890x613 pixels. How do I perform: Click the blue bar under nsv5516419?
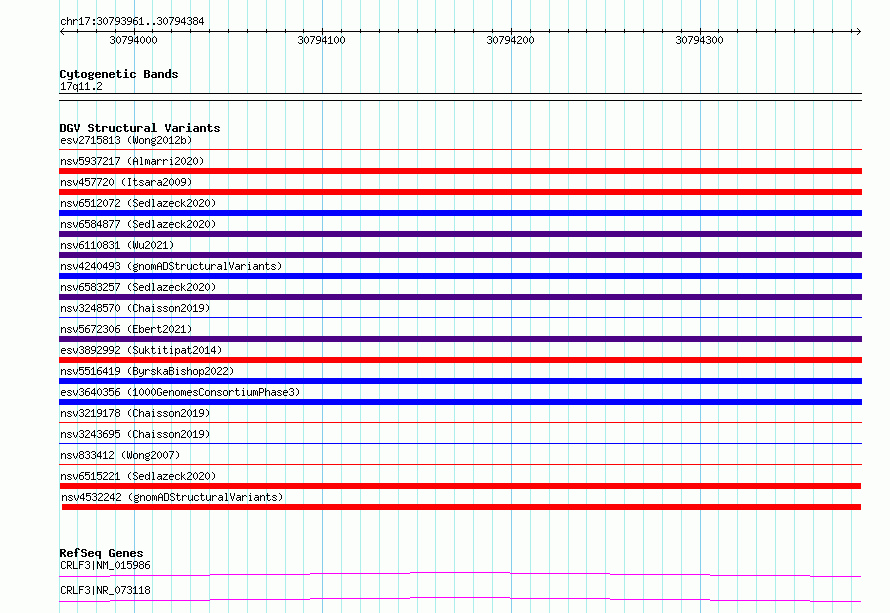[460, 381]
